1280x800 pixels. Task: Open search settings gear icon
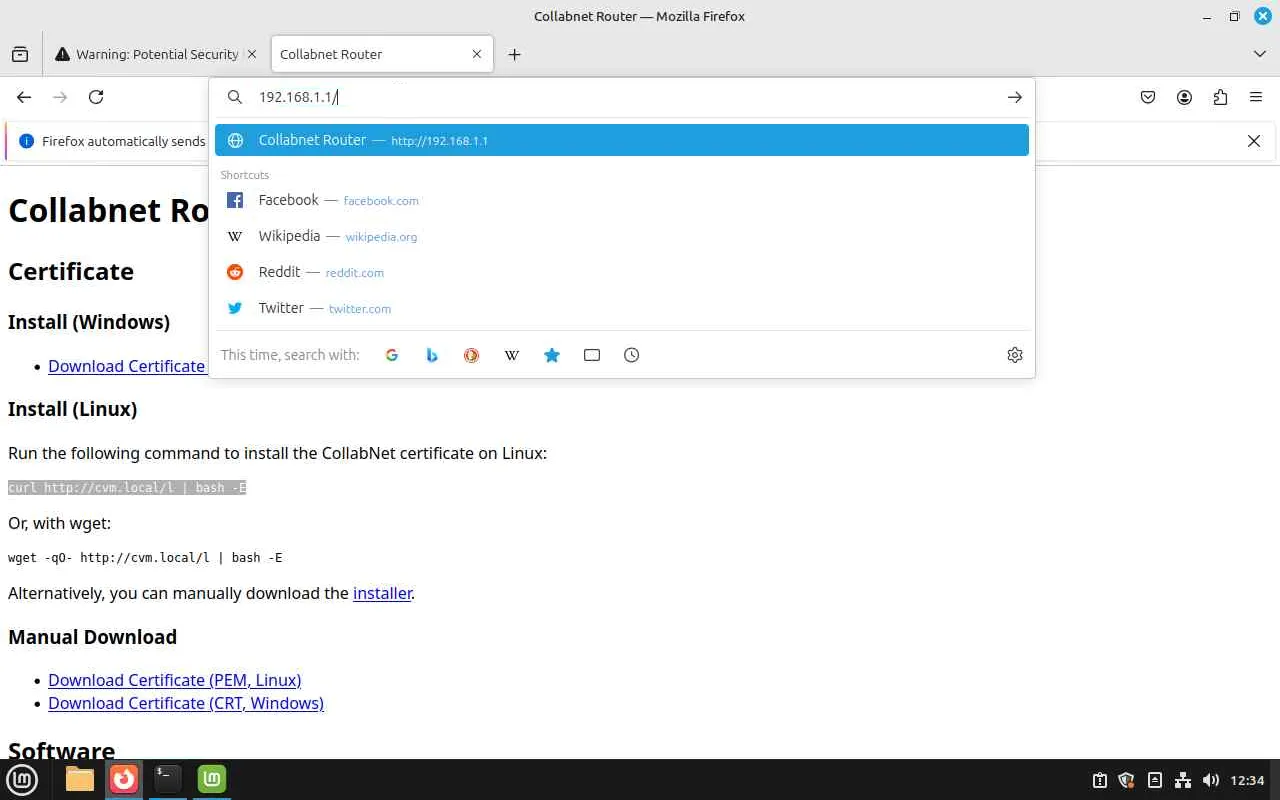pyautogui.click(x=1015, y=355)
